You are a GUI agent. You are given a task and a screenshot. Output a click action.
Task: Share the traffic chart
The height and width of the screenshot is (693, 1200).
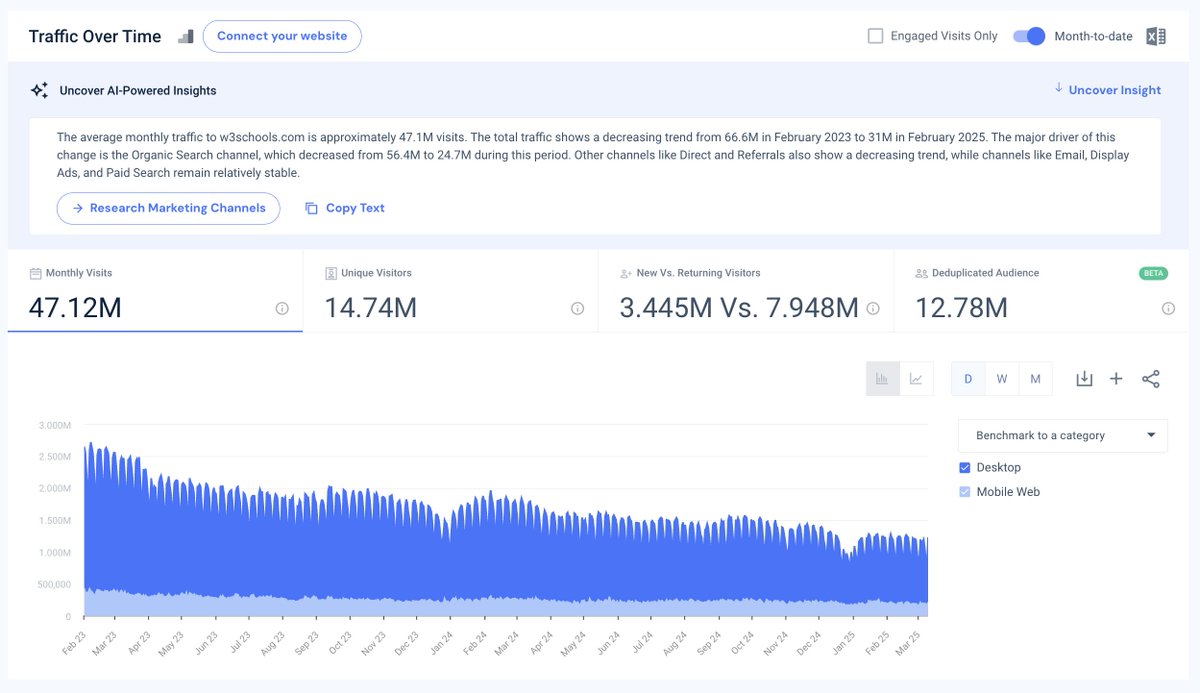1151,379
